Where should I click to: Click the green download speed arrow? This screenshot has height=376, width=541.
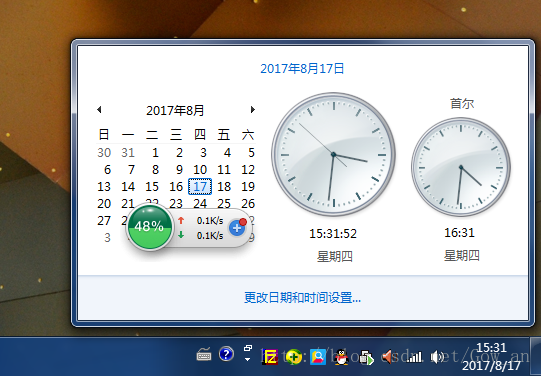pyautogui.click(x=181, y=235)
